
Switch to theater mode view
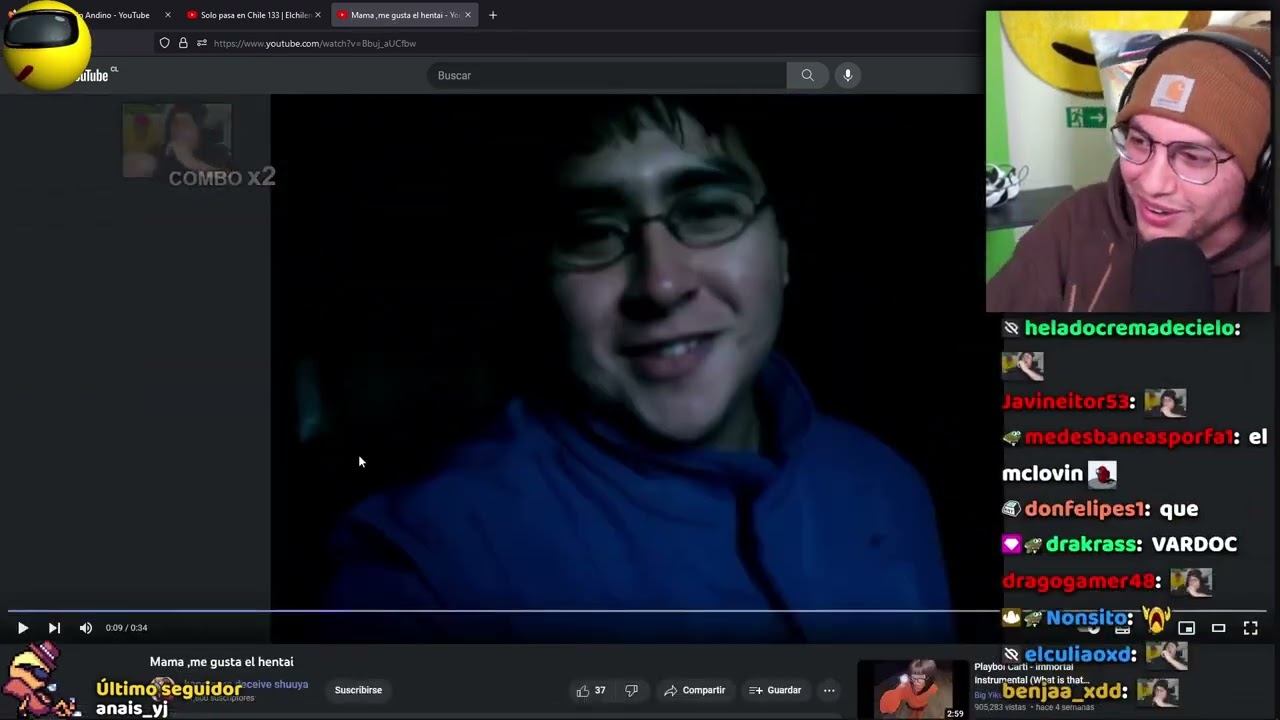pos(1218,628)
